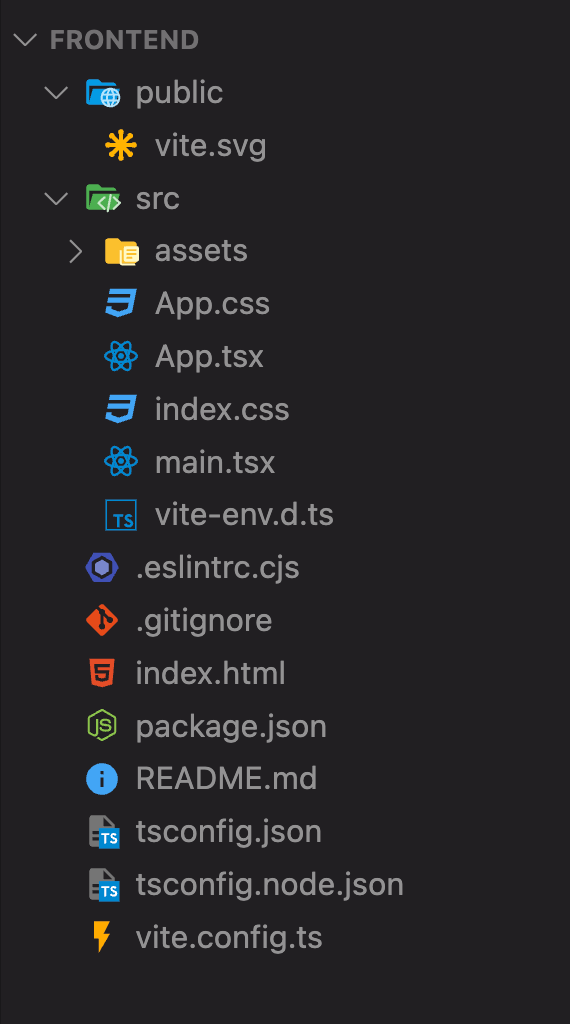Click the TS icon for vite-env.d.ts
570x1024 pixels.
tap(121, 515)
